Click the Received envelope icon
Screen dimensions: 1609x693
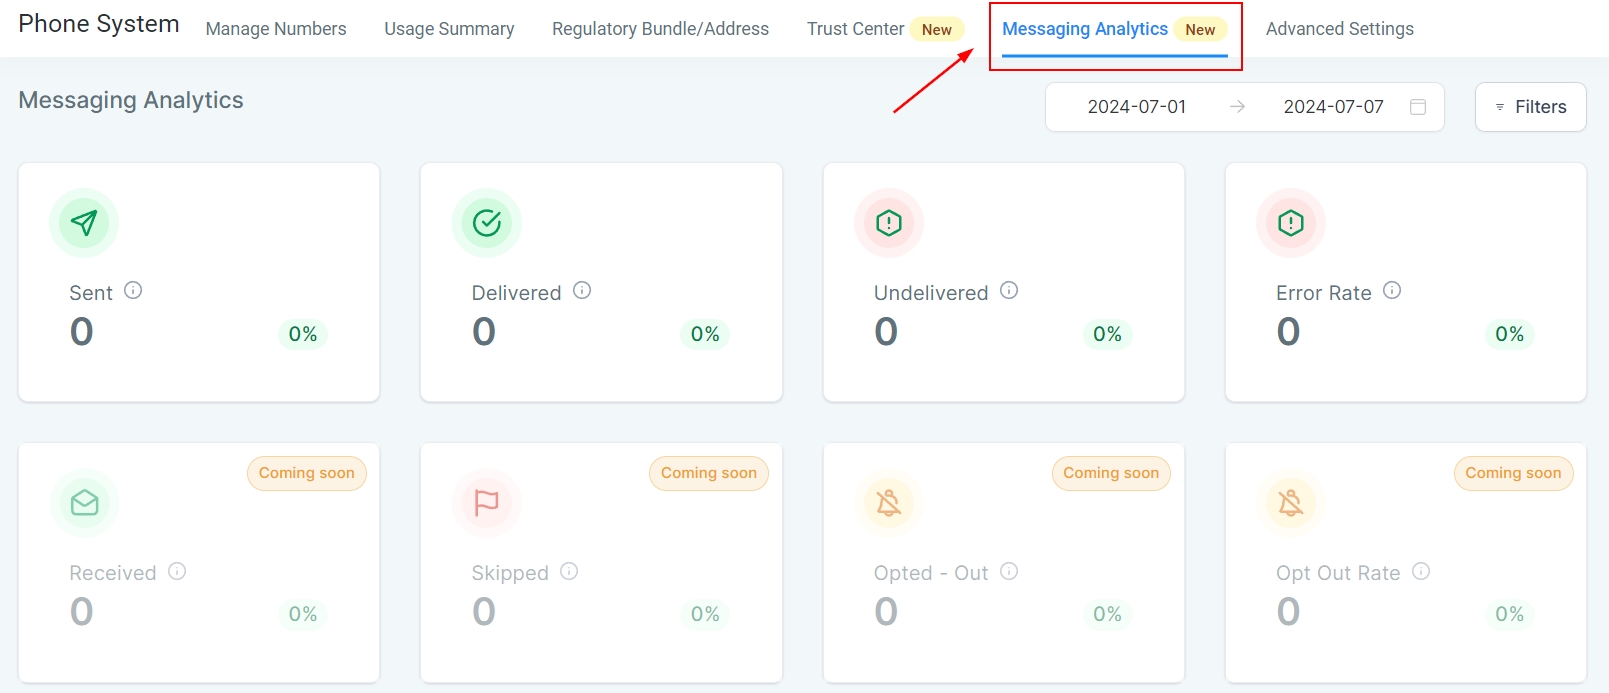coord(84,502)
